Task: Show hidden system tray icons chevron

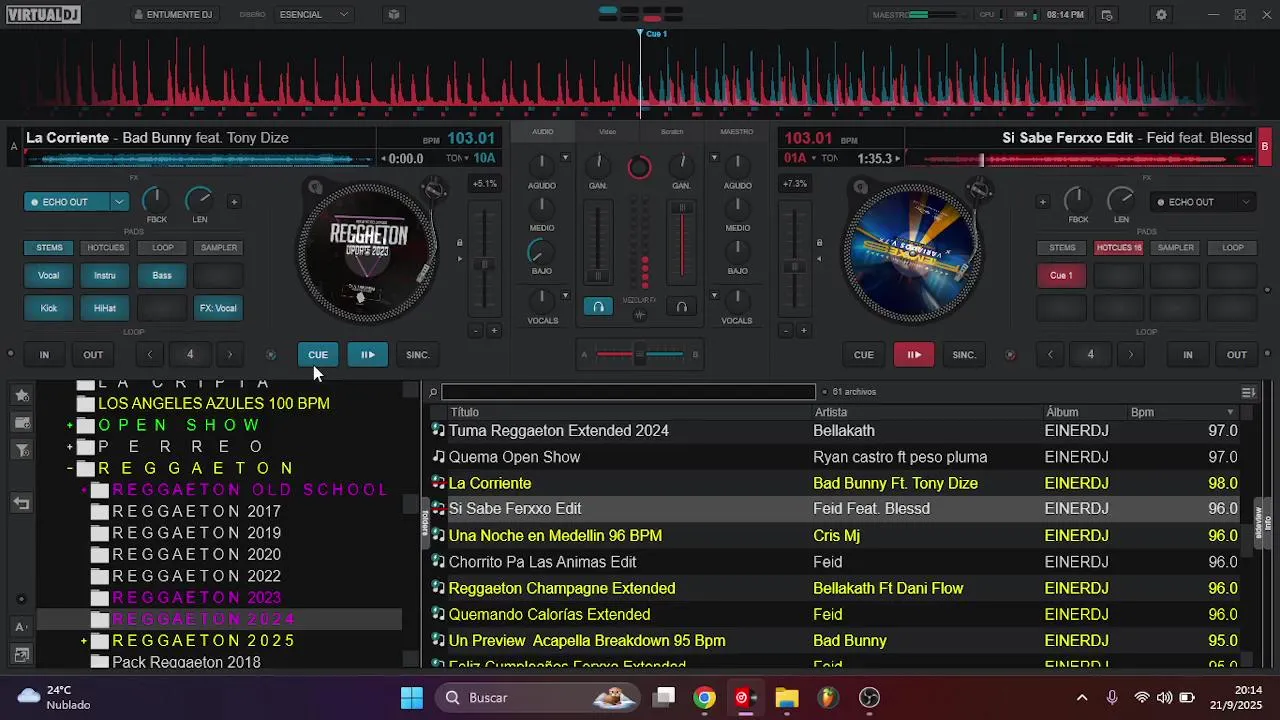Action: tap(1081, 698)
